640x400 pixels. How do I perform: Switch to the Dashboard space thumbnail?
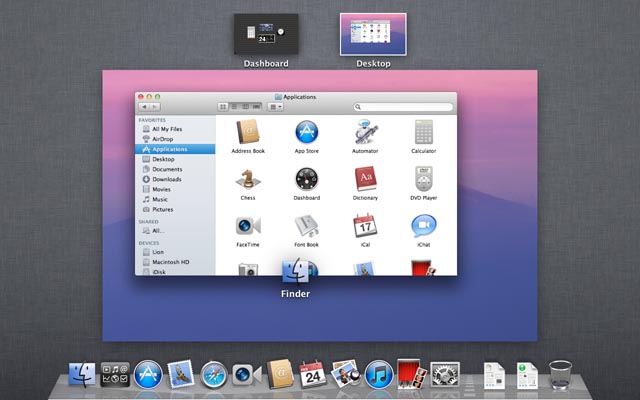[266, 34]
